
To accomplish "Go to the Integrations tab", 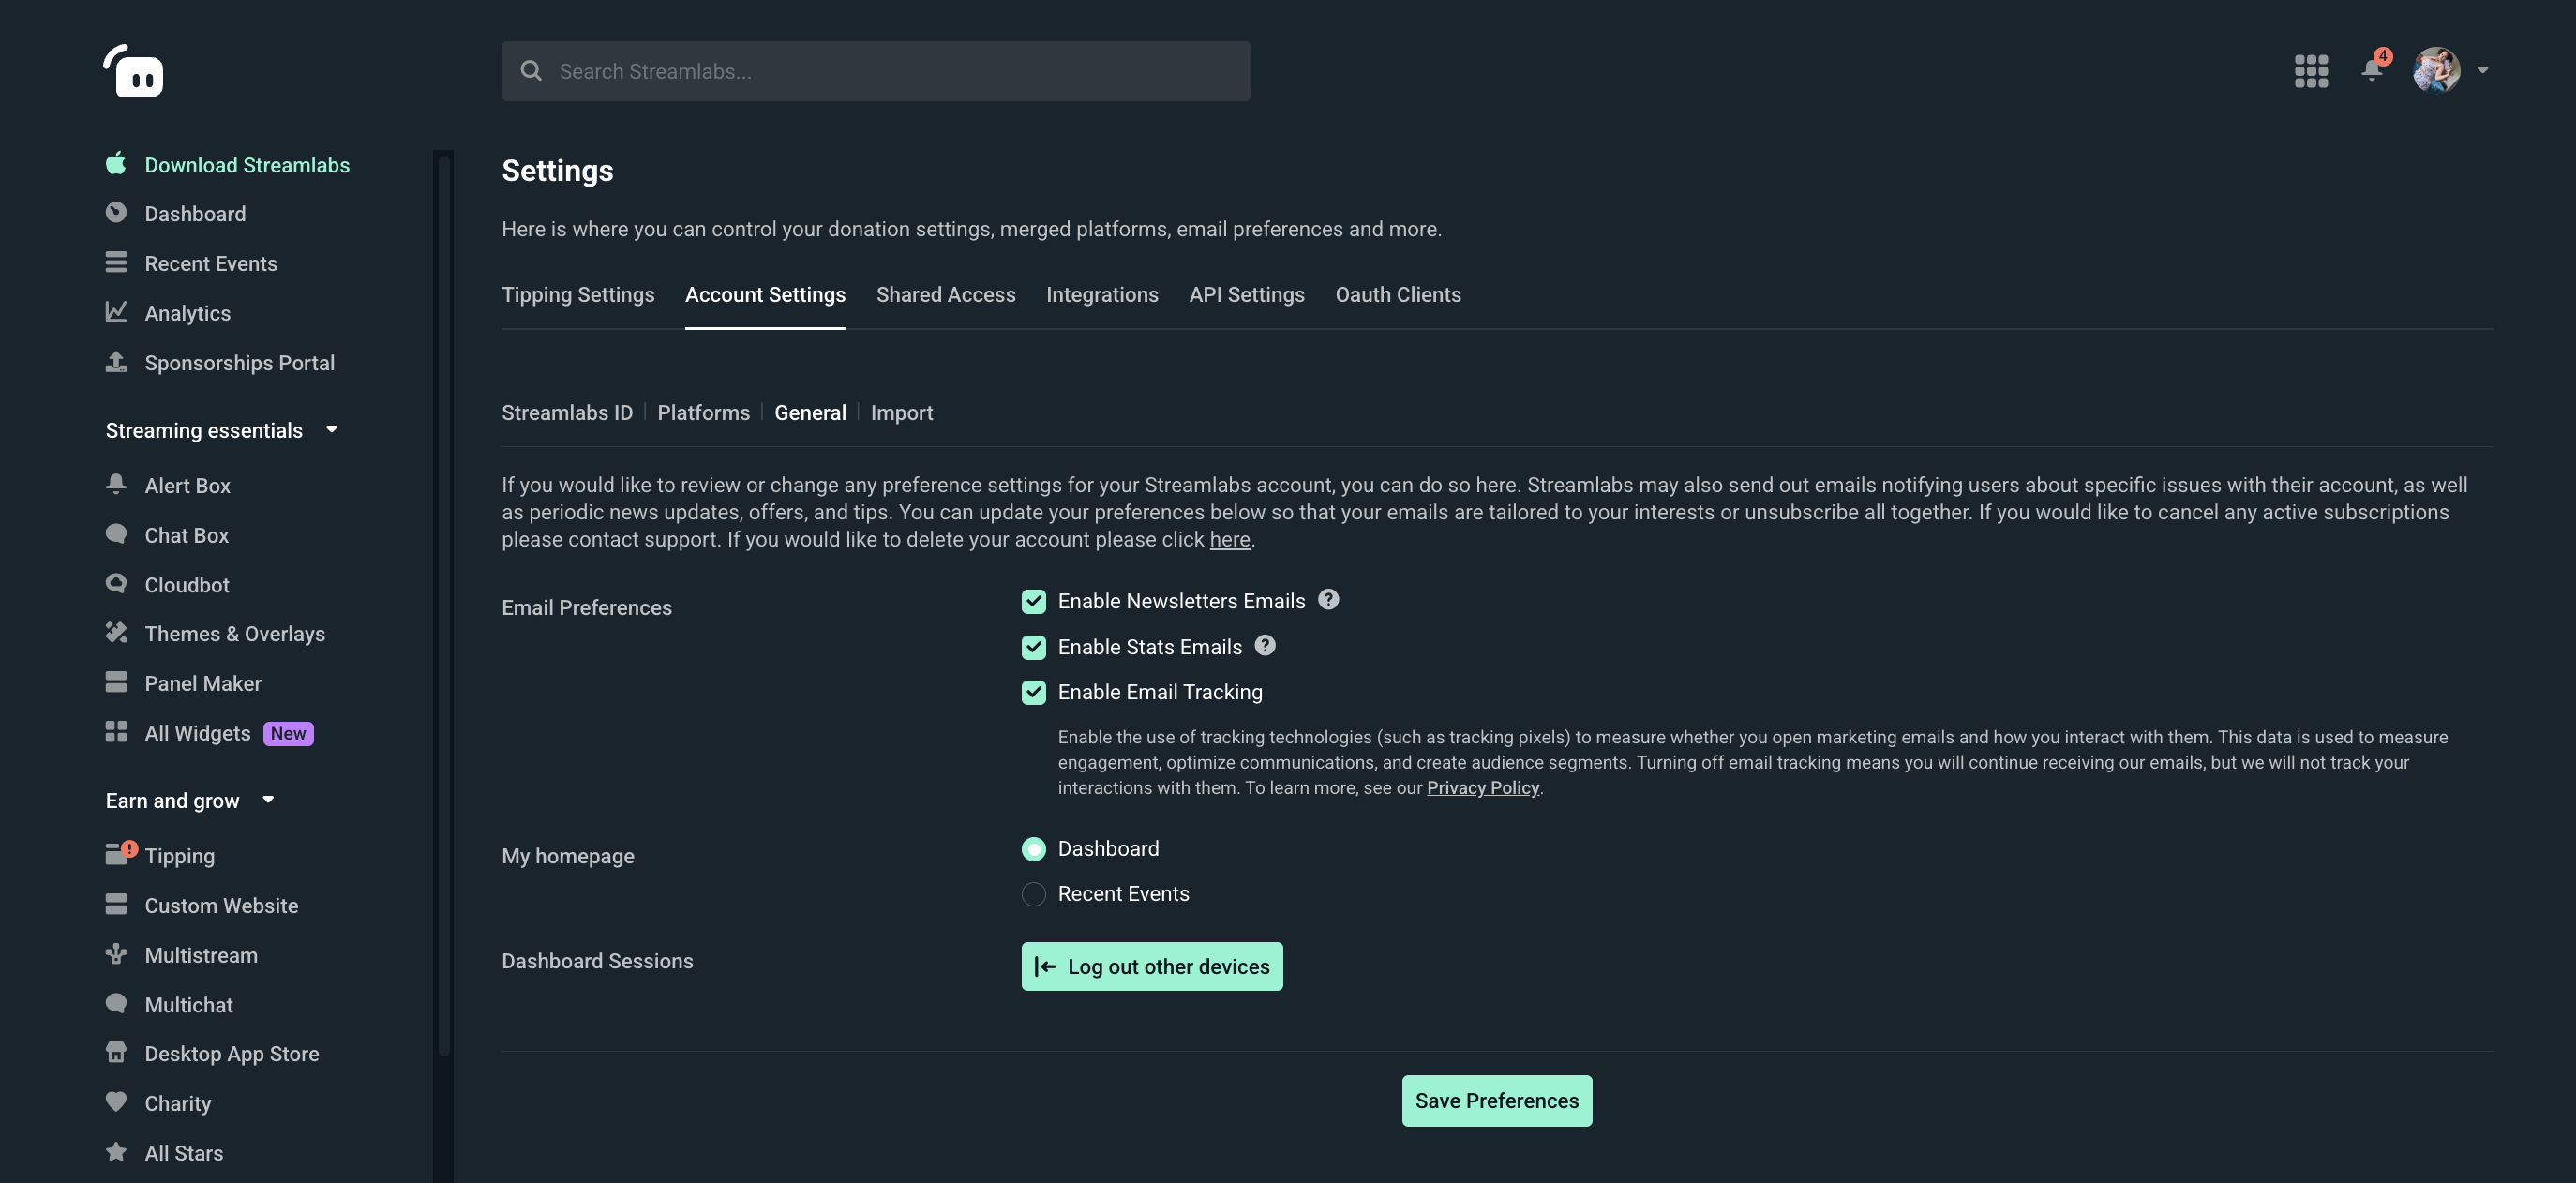I will [1101, 295].
